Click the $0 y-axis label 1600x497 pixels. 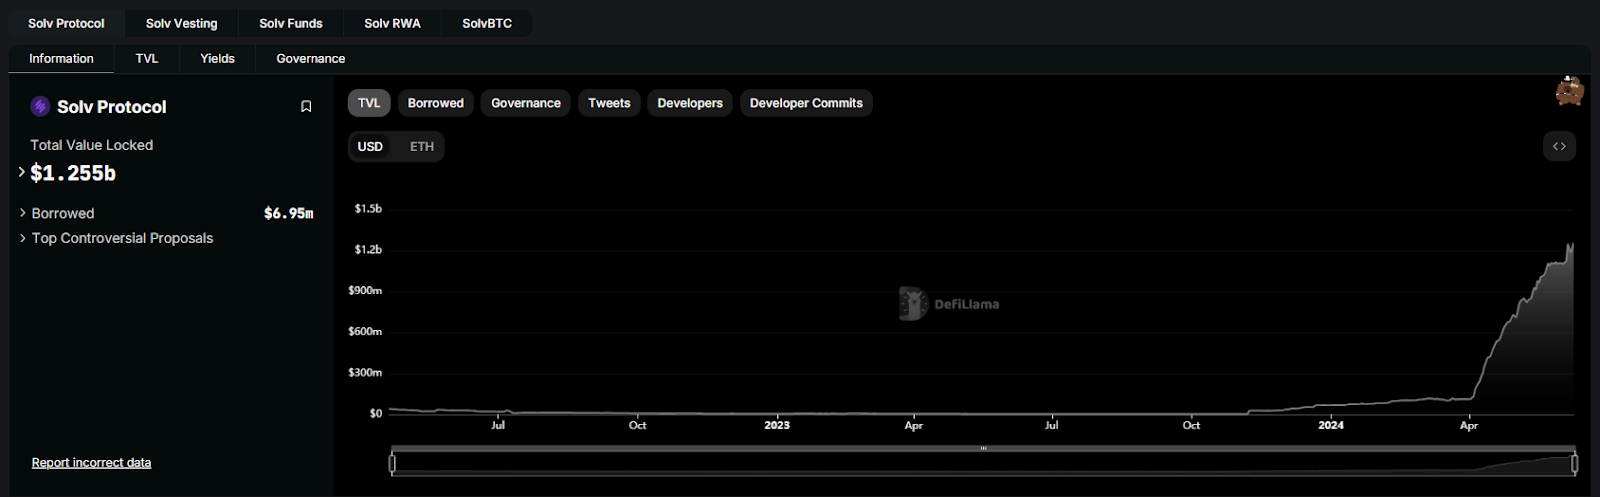376,413
